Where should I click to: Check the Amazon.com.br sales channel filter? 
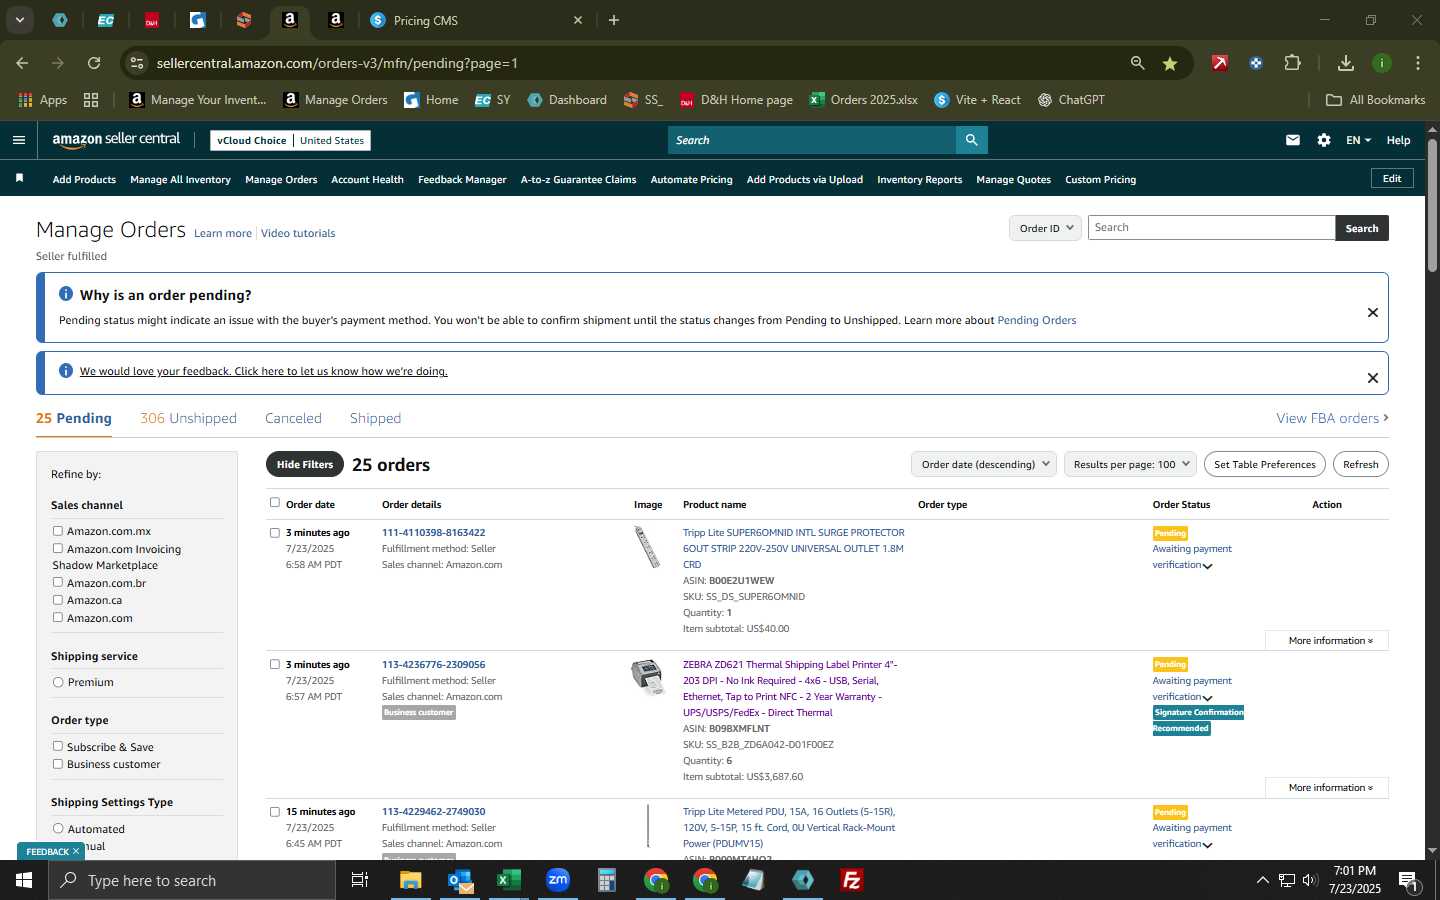58,582
